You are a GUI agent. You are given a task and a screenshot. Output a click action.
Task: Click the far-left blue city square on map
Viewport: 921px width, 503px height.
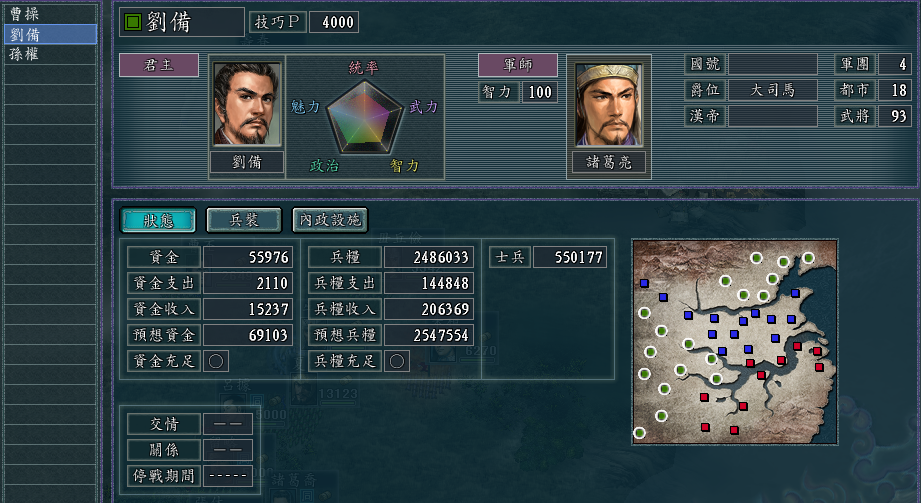(x=644, y=283)
